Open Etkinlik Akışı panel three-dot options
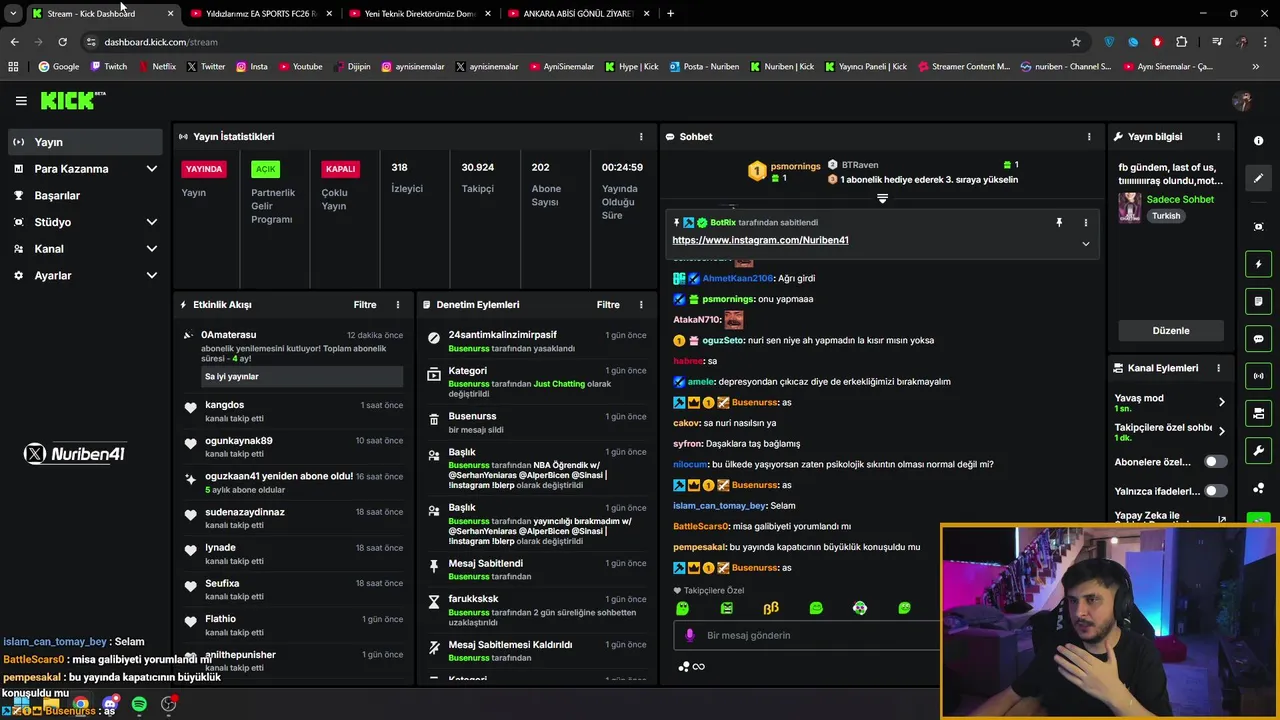The image size is (1280, 720). click(x=398, y=305)
